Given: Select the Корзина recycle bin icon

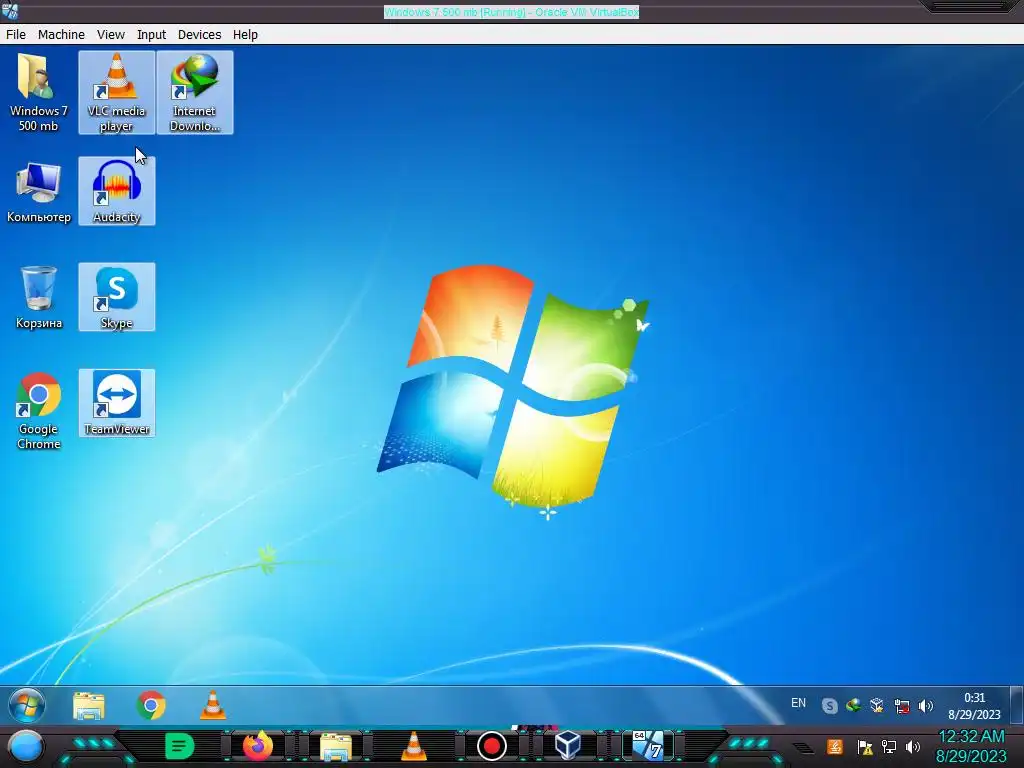Looking at the screenshot, I should [39, 297].
